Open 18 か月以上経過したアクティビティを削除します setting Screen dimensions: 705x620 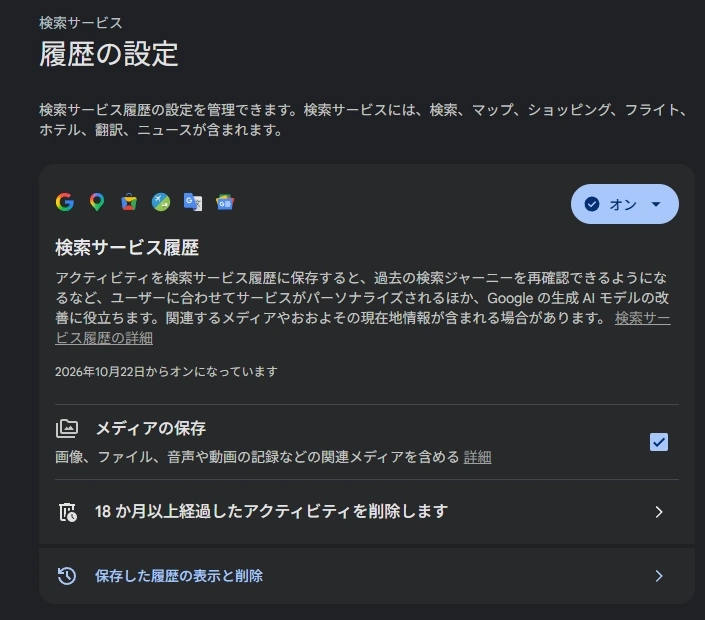pyautogui.click(x=367, y=512)
